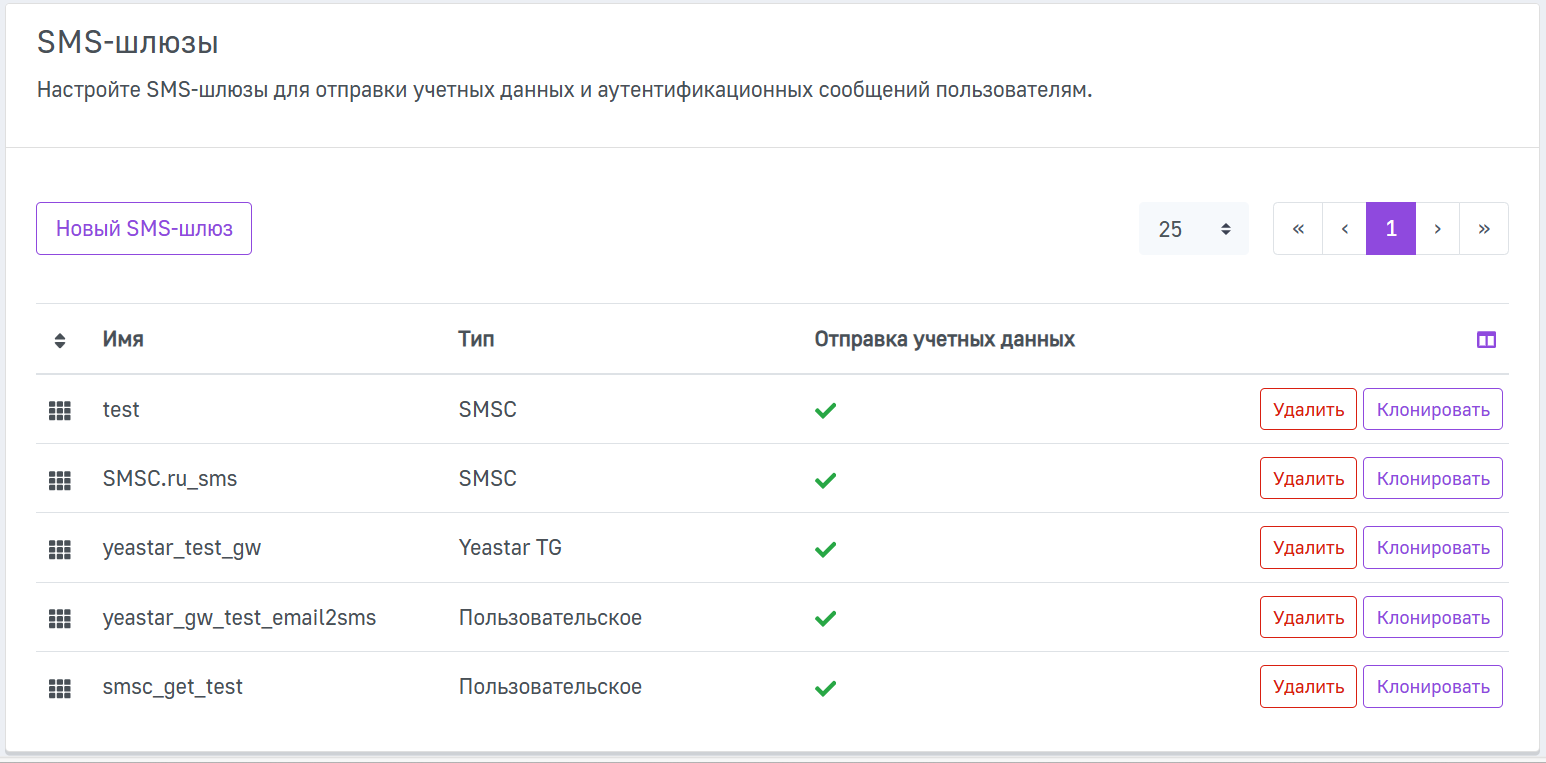This screenshot has width=1546, height=763.
Task: Click the grid handle icon beside SMSC.ru_sms
Action: click(60, 480)
